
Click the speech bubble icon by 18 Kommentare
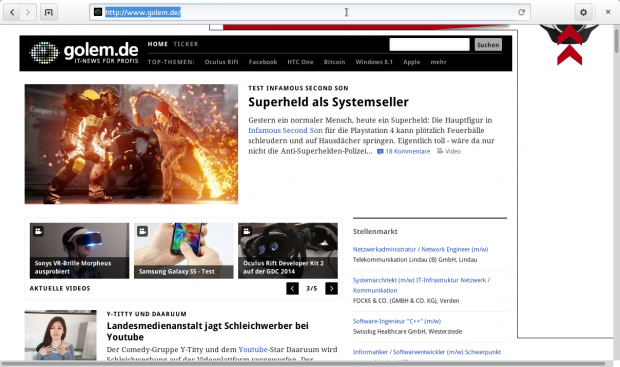click(x=380, y=151)
